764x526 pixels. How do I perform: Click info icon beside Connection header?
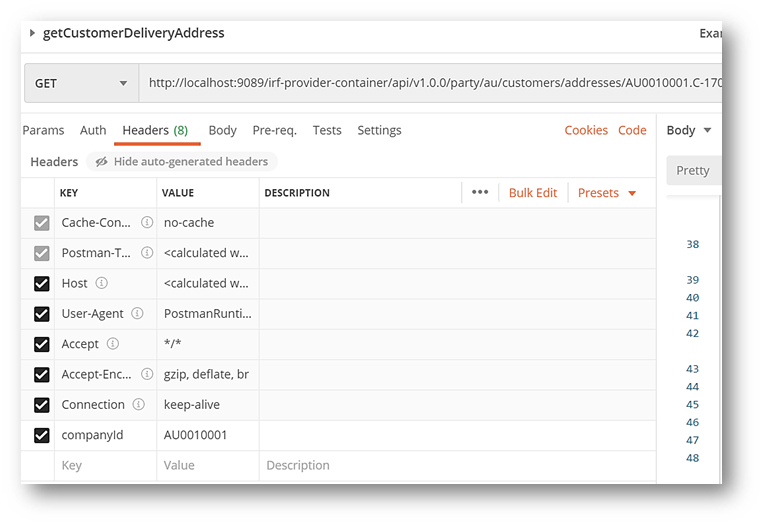pyautogui.click(x=139, y=405)
